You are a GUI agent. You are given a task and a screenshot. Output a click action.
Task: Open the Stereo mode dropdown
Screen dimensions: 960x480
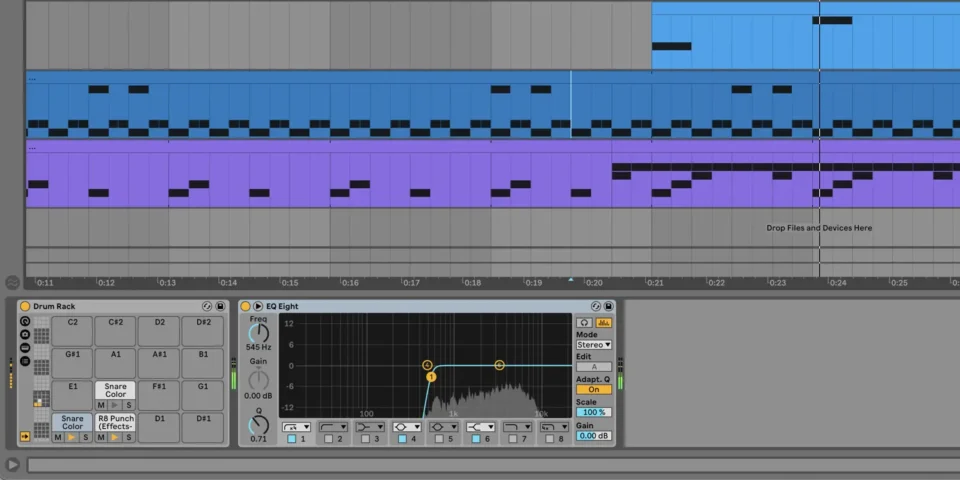(x=593, y=344)
